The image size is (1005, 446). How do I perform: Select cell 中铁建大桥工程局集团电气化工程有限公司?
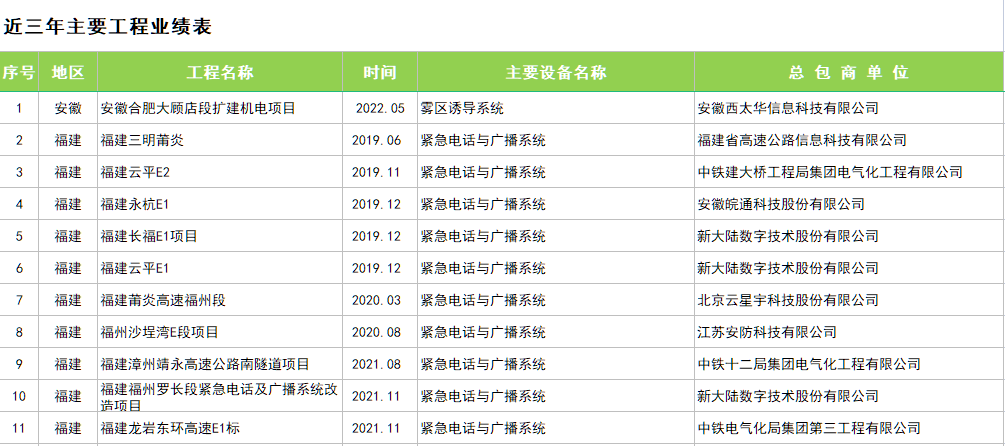pos(849,172)
